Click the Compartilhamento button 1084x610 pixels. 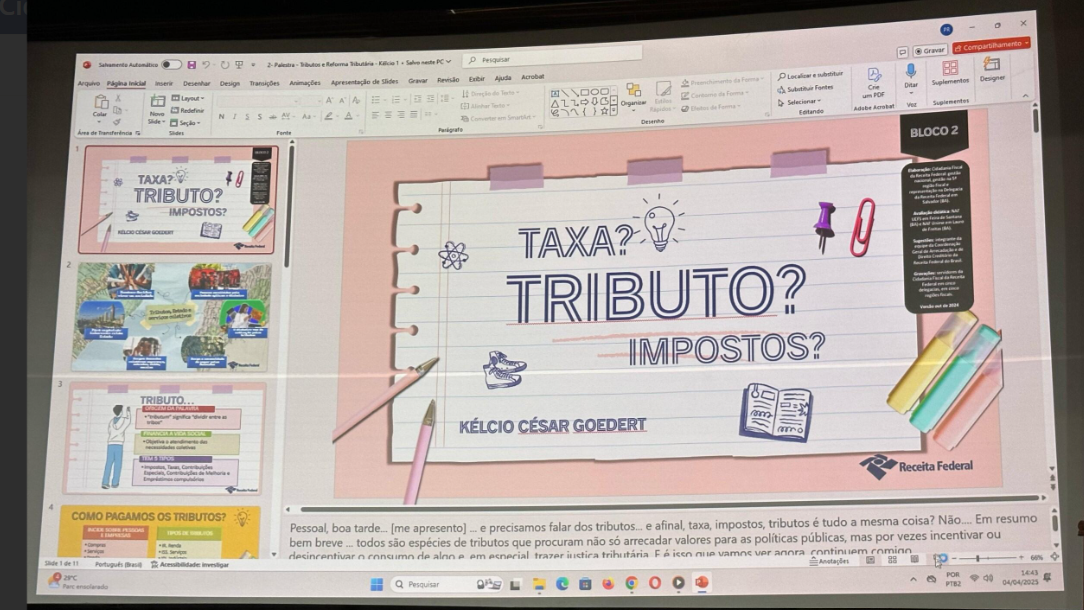(x=990, y=45)
